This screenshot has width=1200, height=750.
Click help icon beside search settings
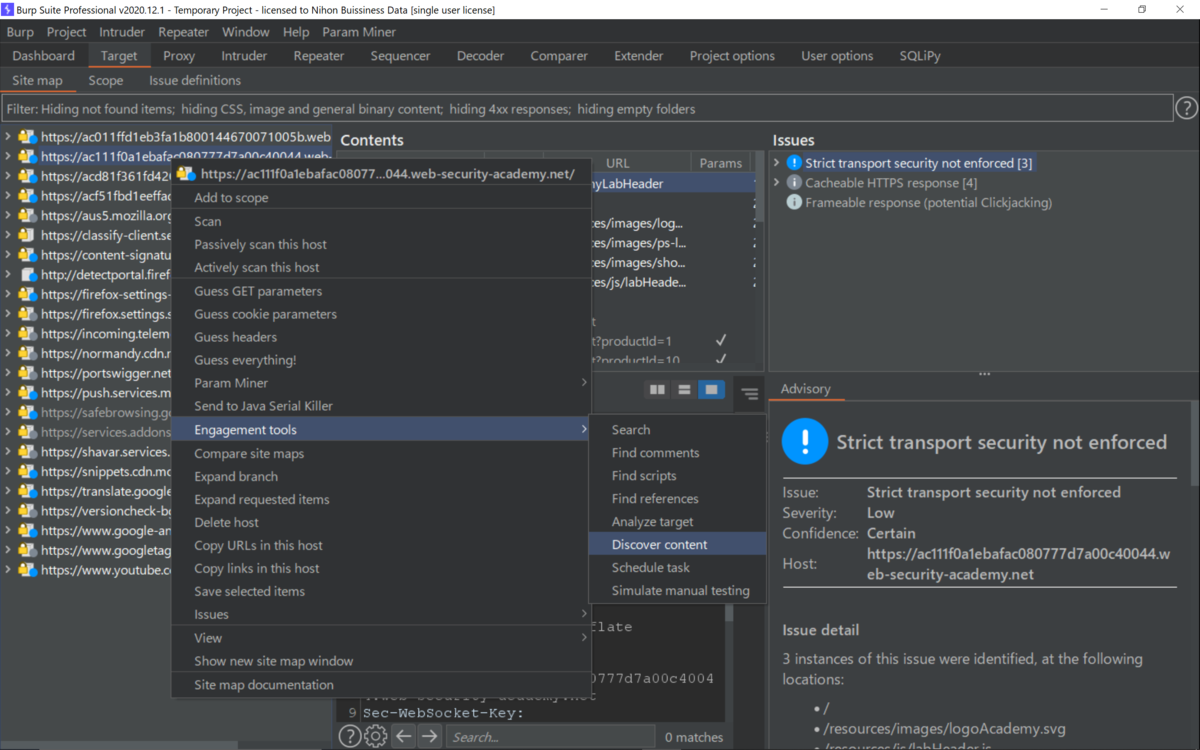point(349,736)
